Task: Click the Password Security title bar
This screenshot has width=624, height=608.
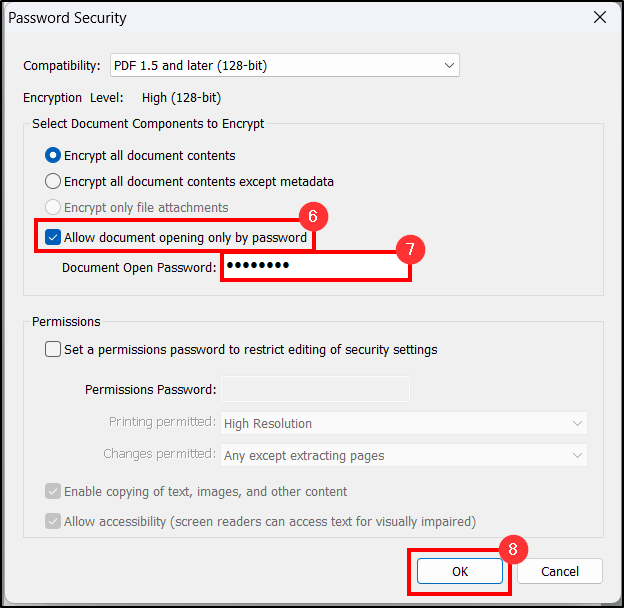Action: (x=300, y=18)
